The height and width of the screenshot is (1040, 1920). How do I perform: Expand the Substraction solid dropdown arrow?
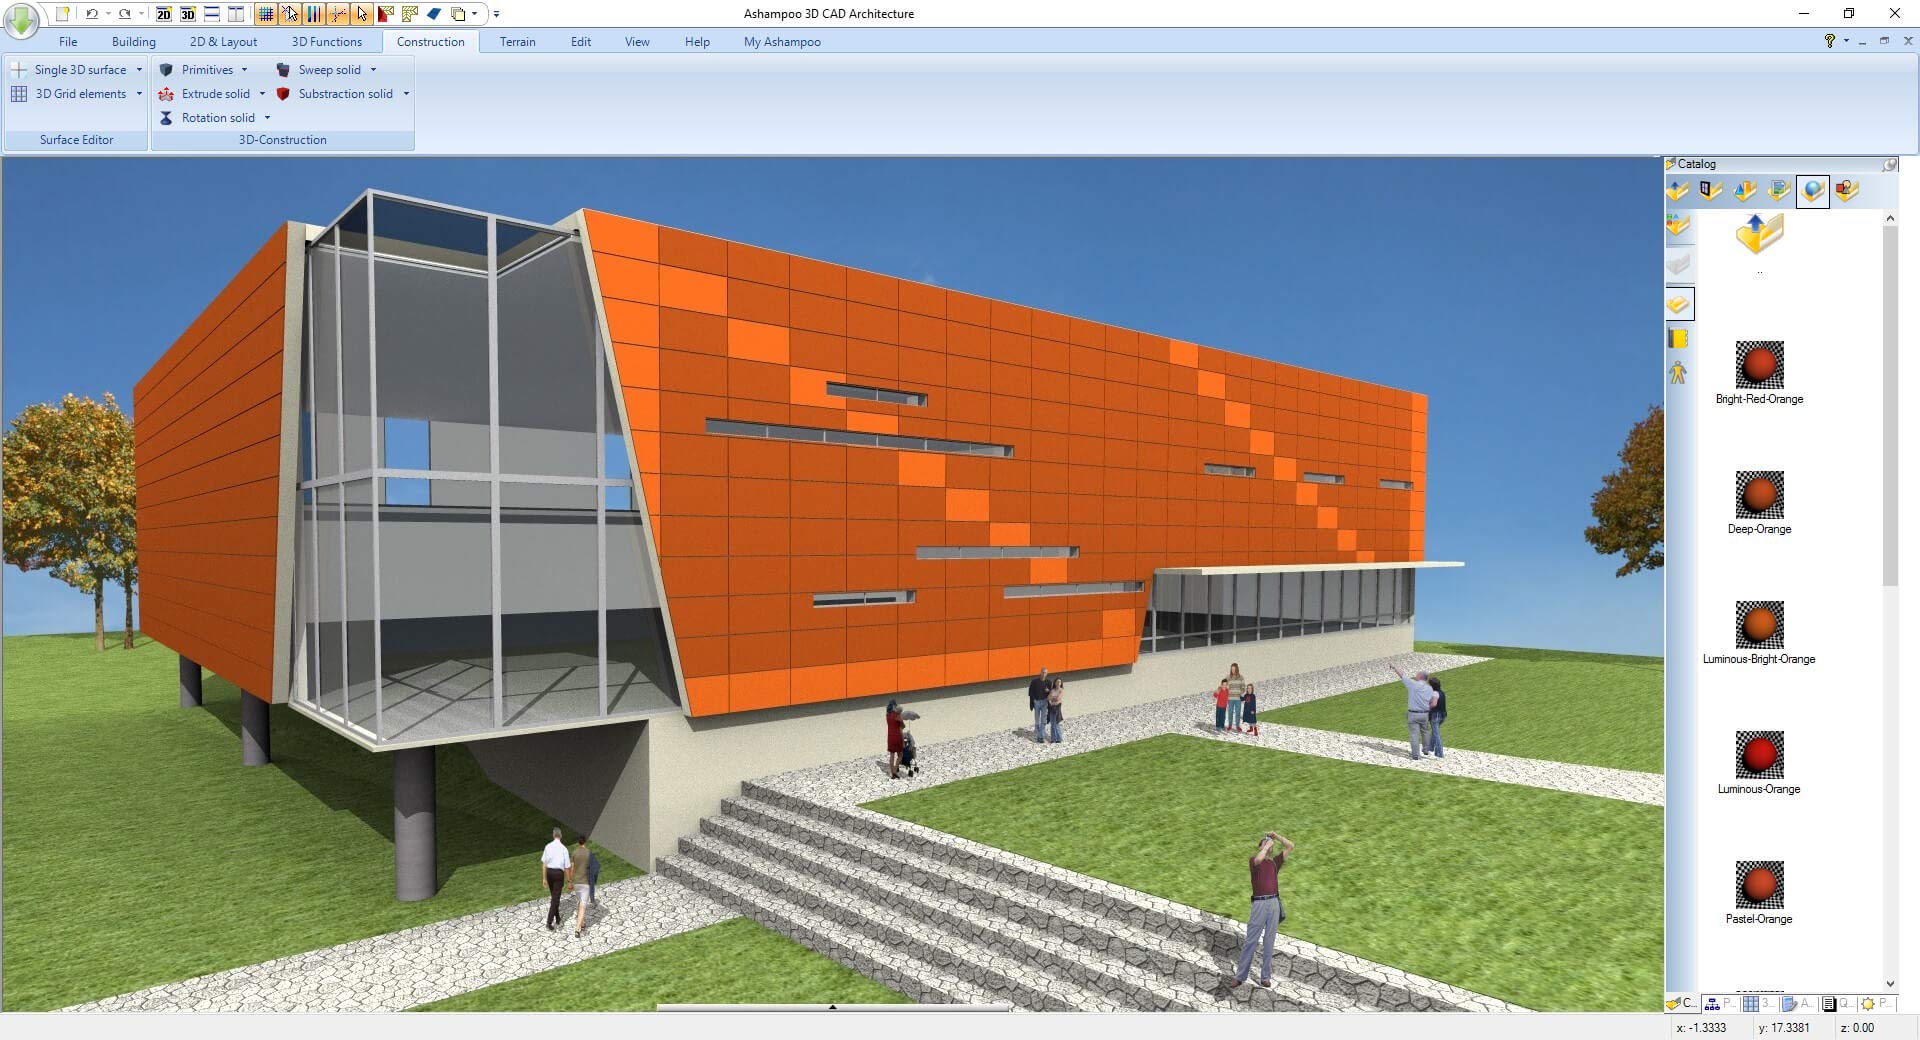[x=406, y=94]
